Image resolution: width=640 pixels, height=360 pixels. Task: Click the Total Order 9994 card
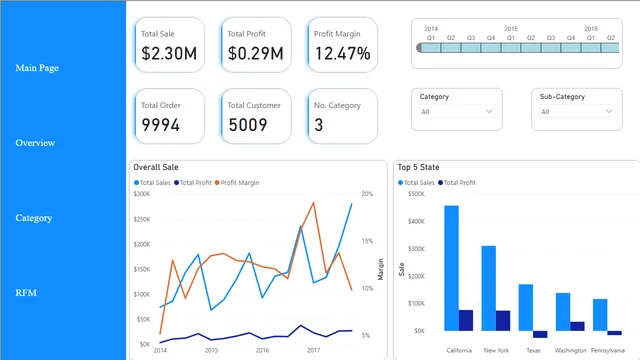169,116
